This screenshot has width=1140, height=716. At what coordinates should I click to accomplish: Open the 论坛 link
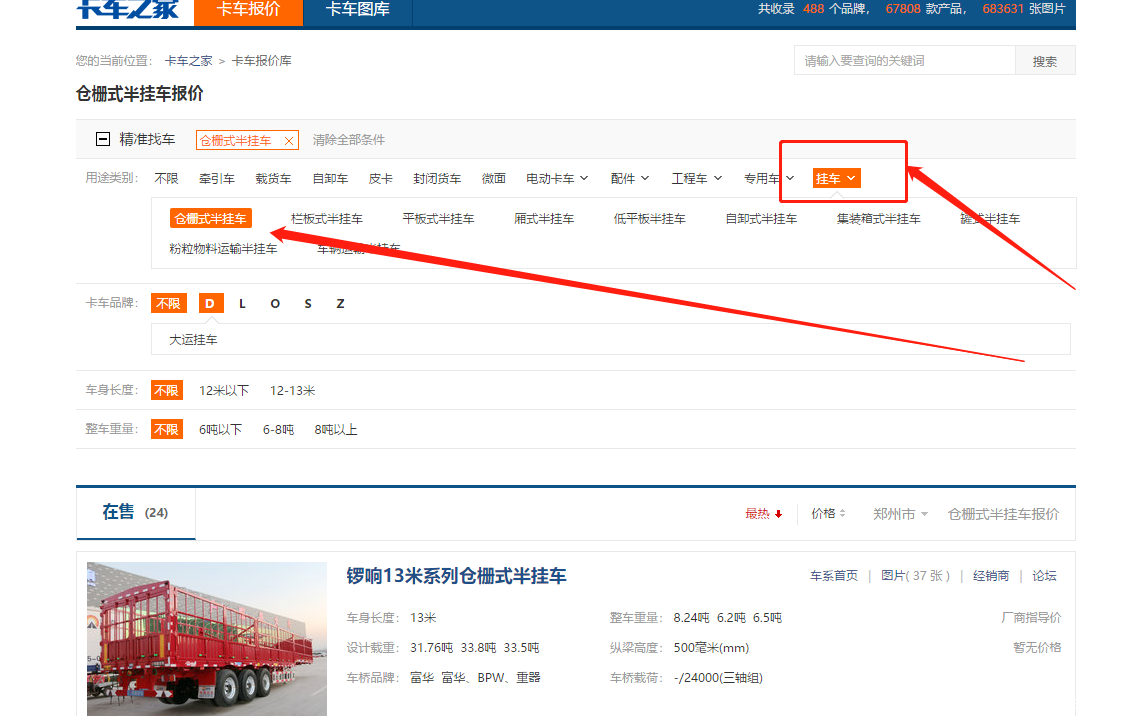(1044, 576)
